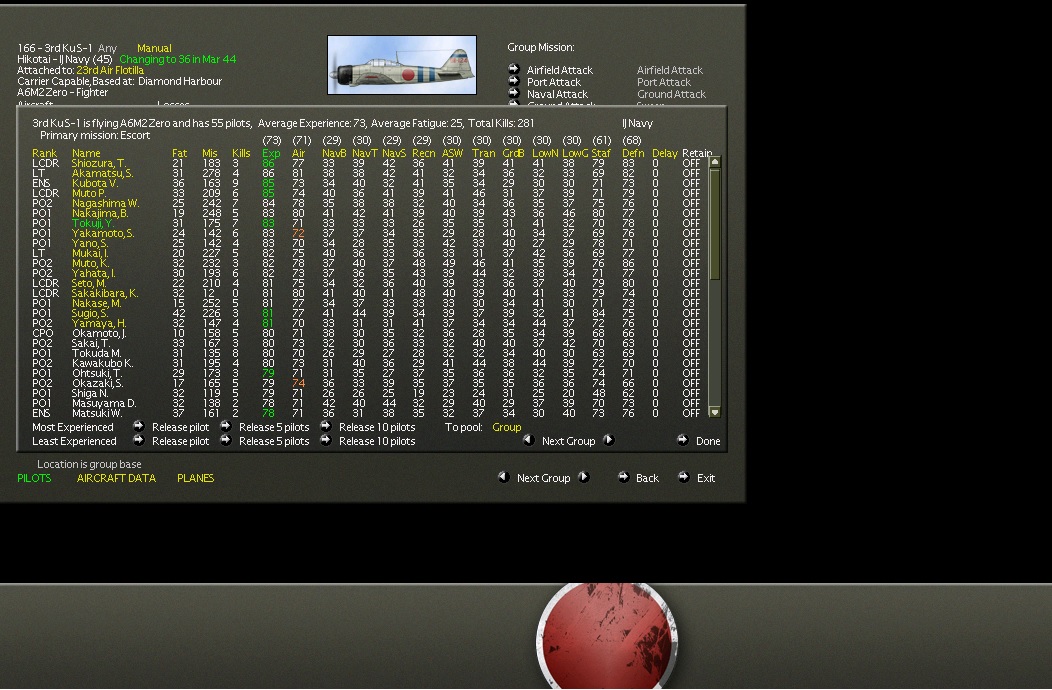Select pilot Shiozura, T.

pos(99,163)
